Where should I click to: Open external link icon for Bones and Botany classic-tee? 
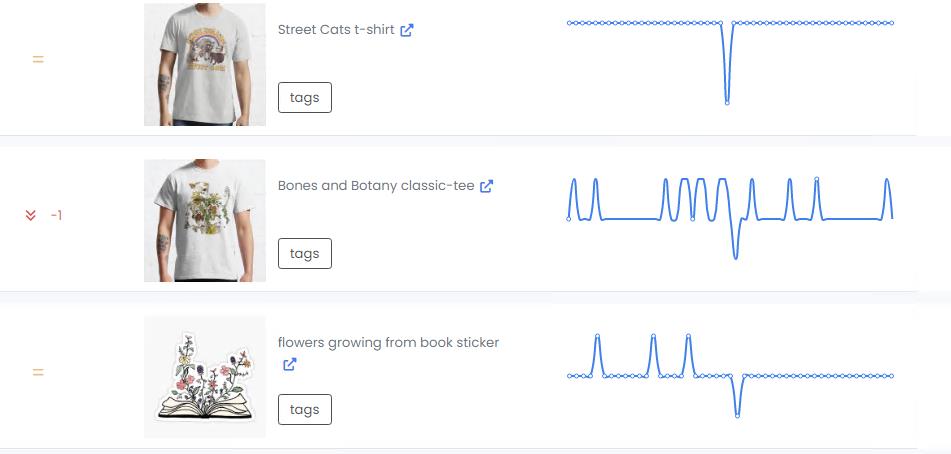pos(487,186)
